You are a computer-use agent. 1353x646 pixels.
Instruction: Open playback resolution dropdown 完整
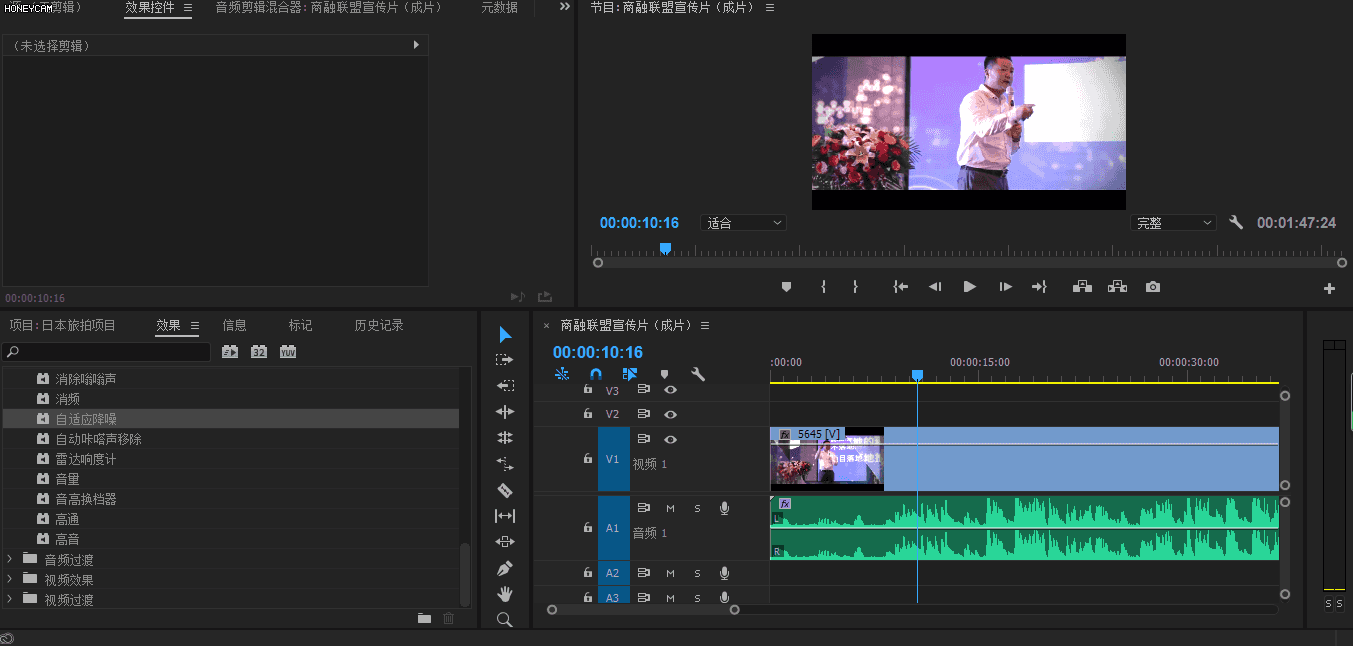coord(1173,223)
